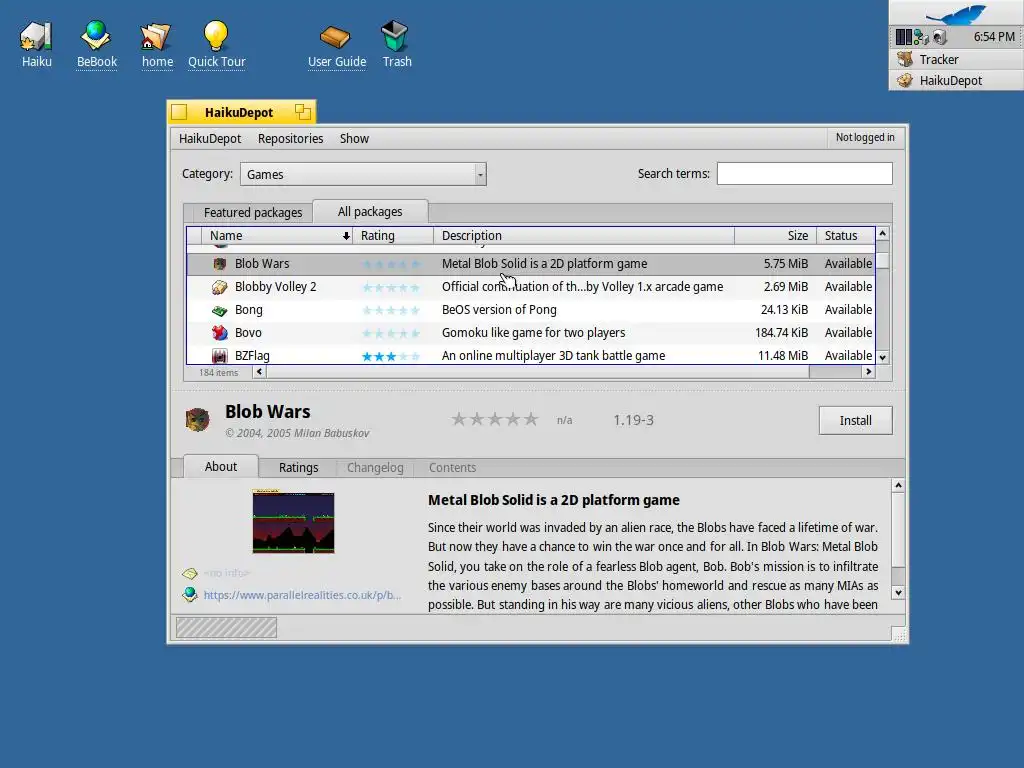Open the Changelog tab
Screen dimensions: 1024x768
click(375, 468)
